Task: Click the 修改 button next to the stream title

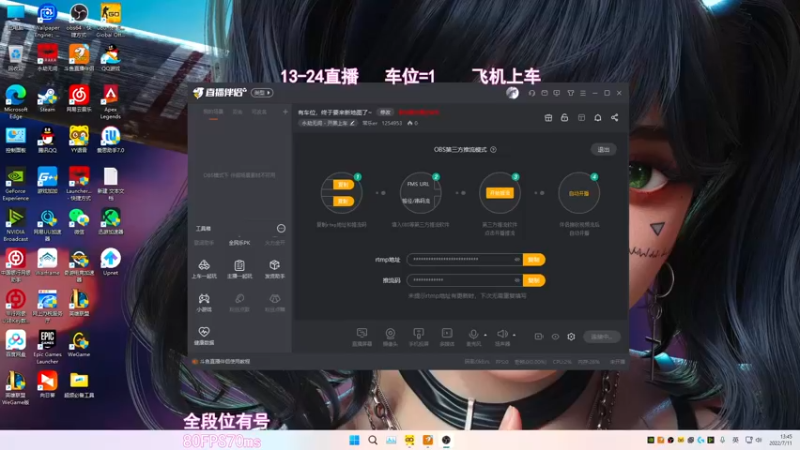Action: (385, 112)
